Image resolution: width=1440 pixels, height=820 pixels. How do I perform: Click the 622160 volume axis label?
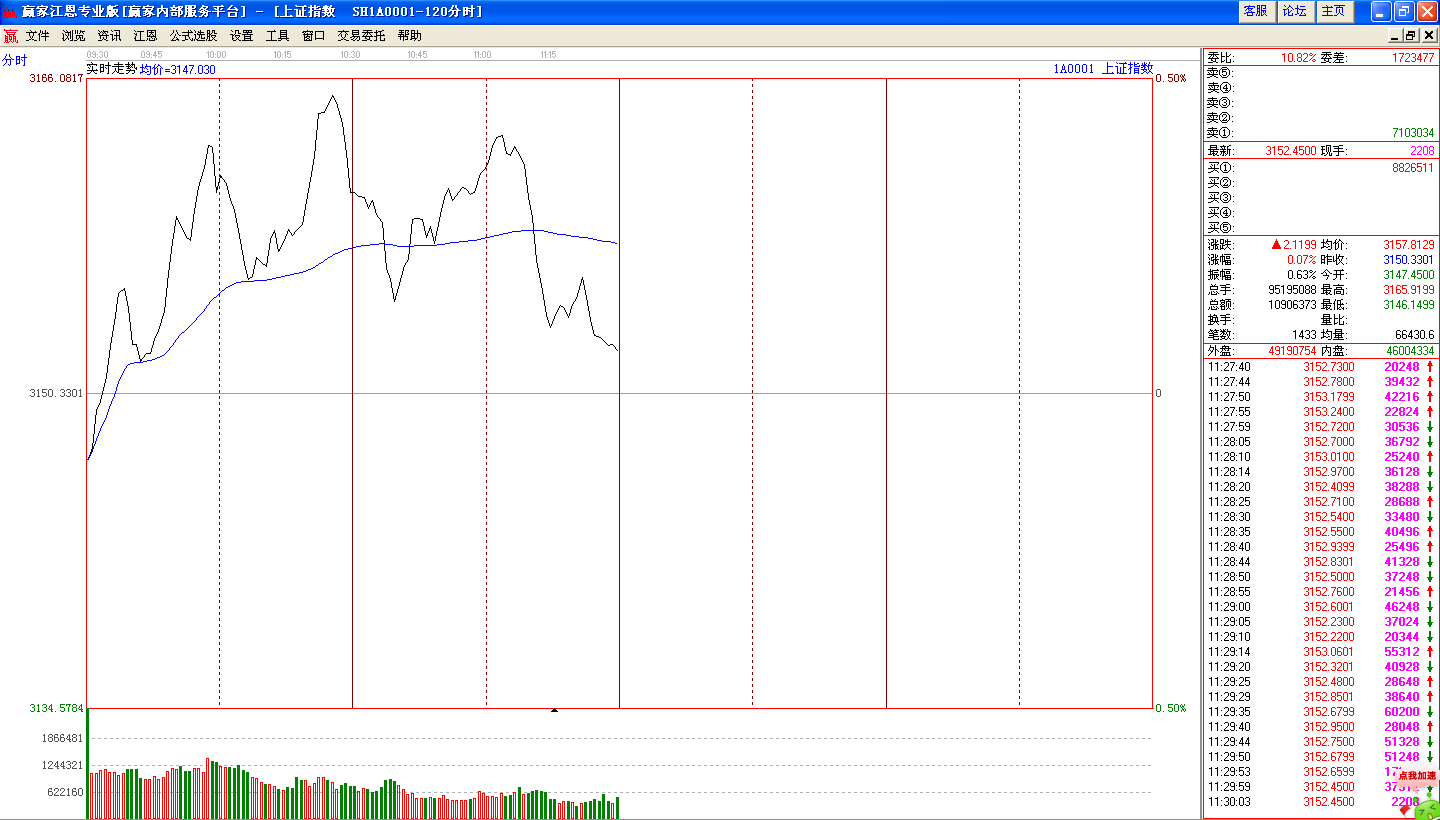[x=65, y=792]
